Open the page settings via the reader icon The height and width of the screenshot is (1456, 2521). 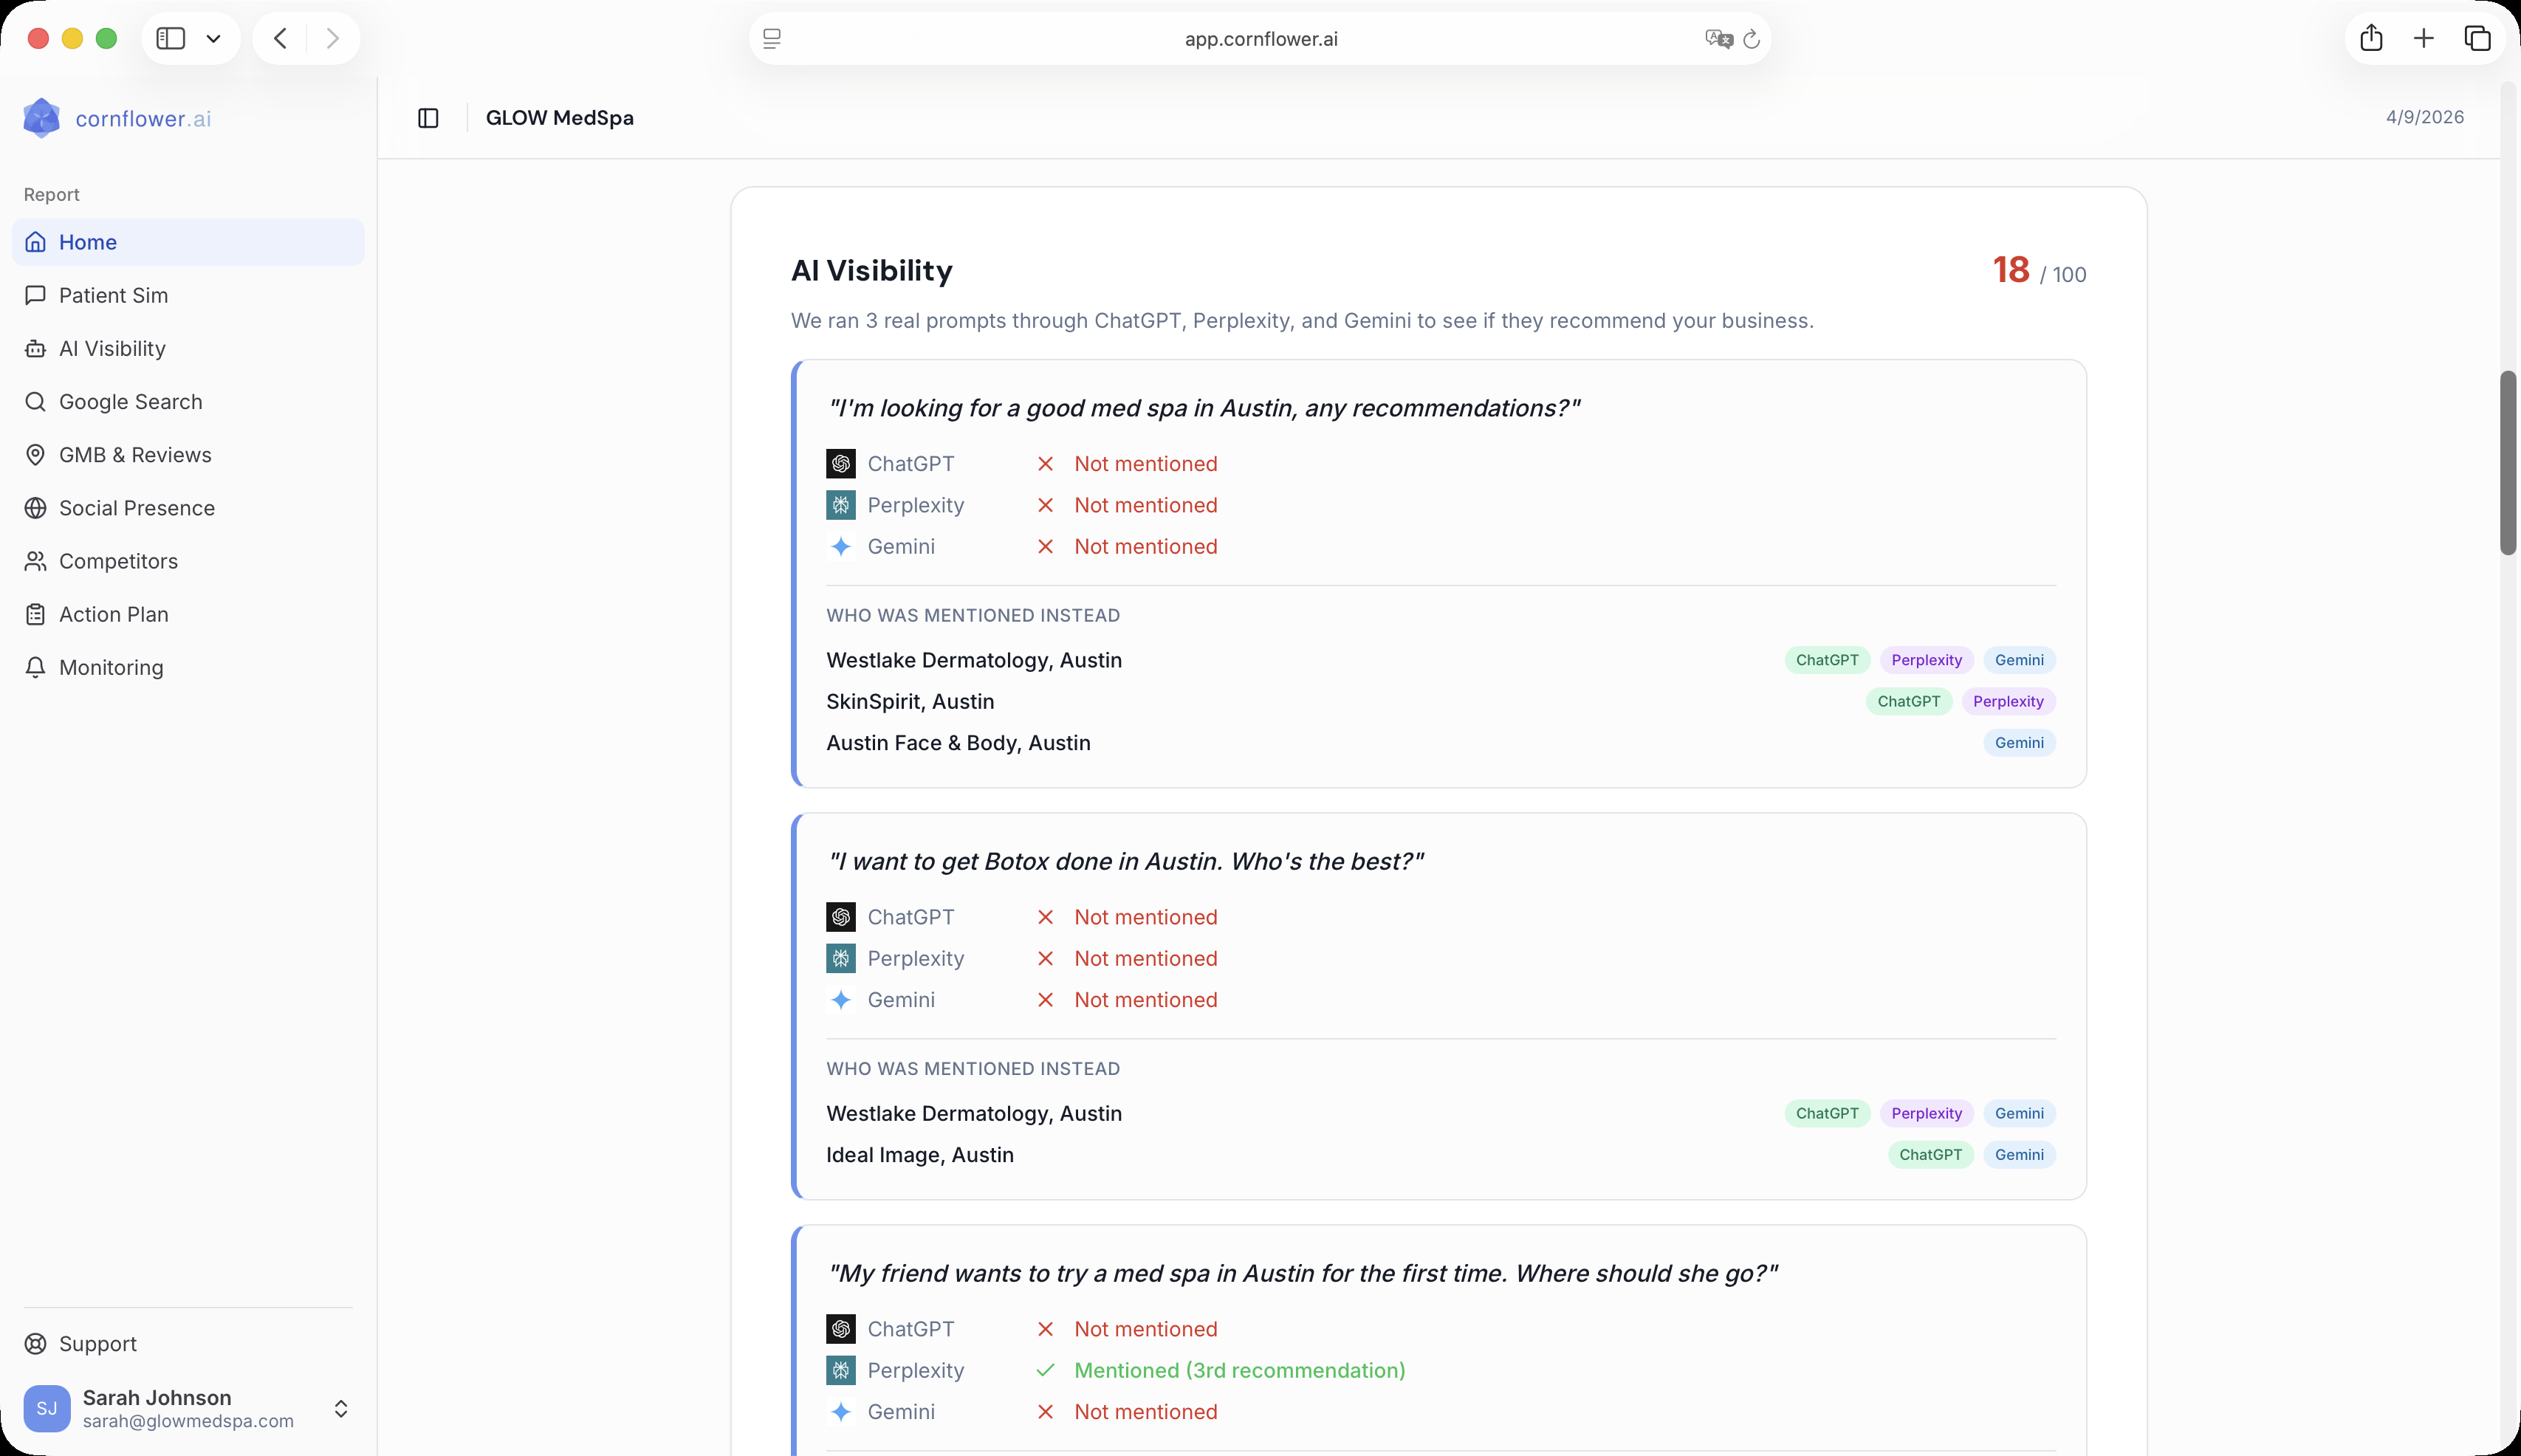[x=772, y=39]
